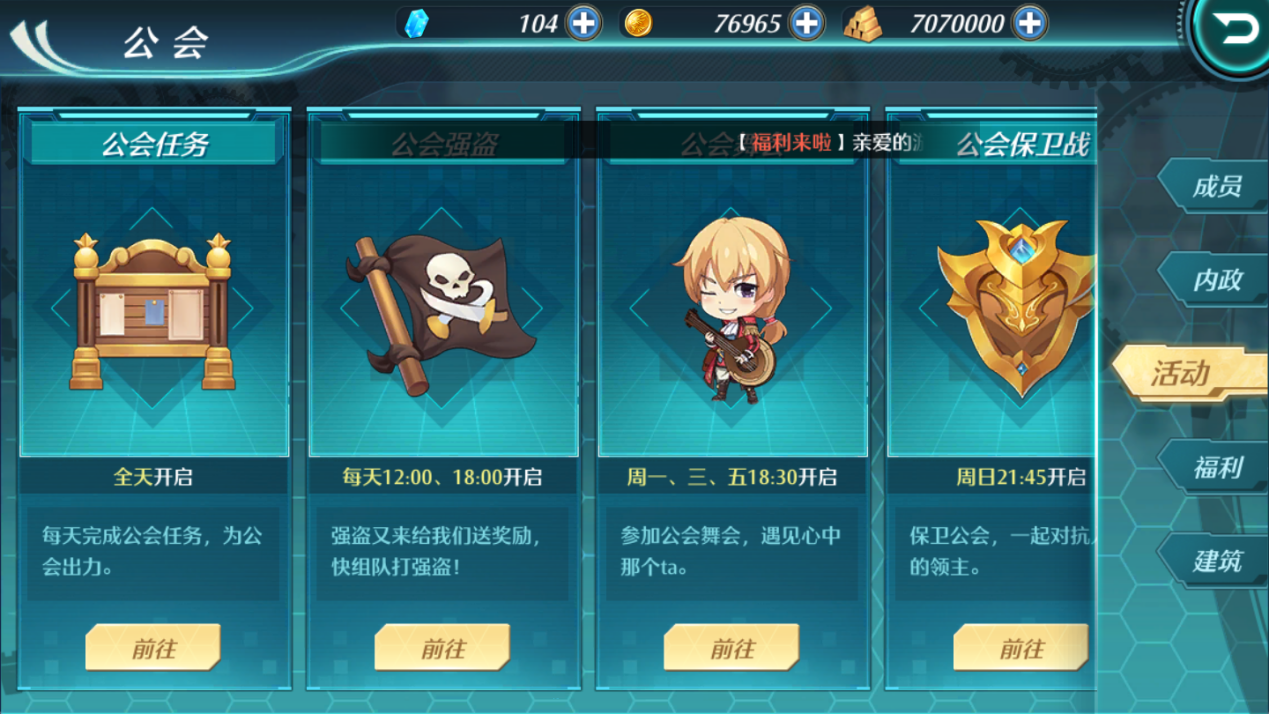Screen dimensions: 1269x714
Task: Click the back chevron beside 公会 title
Action: click(40, 42)
